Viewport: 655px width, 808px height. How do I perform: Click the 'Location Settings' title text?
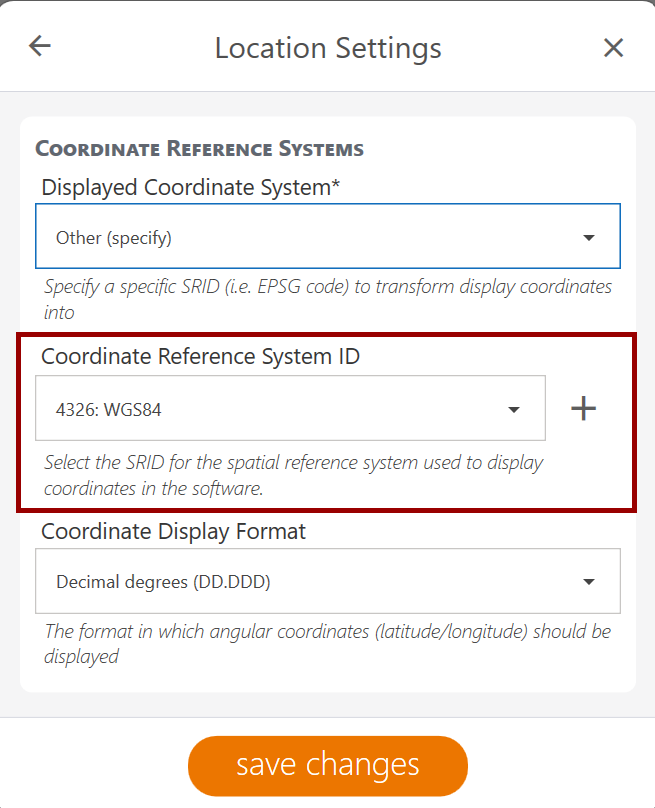click(328, 48)
